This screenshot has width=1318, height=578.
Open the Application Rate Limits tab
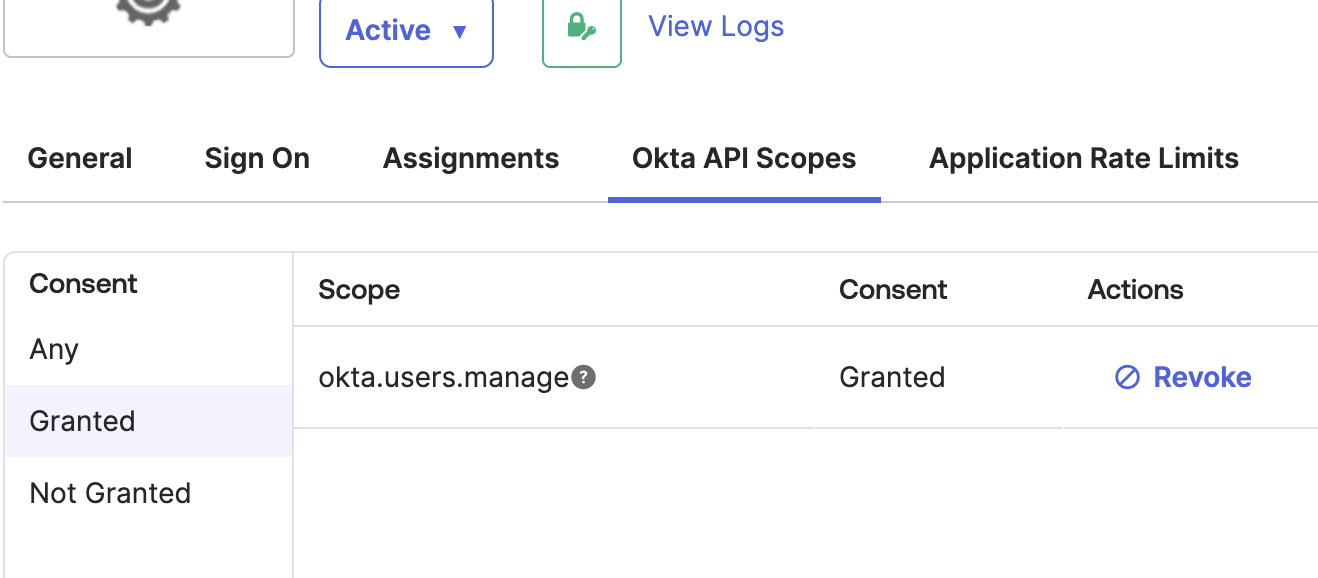point(1084,158)
